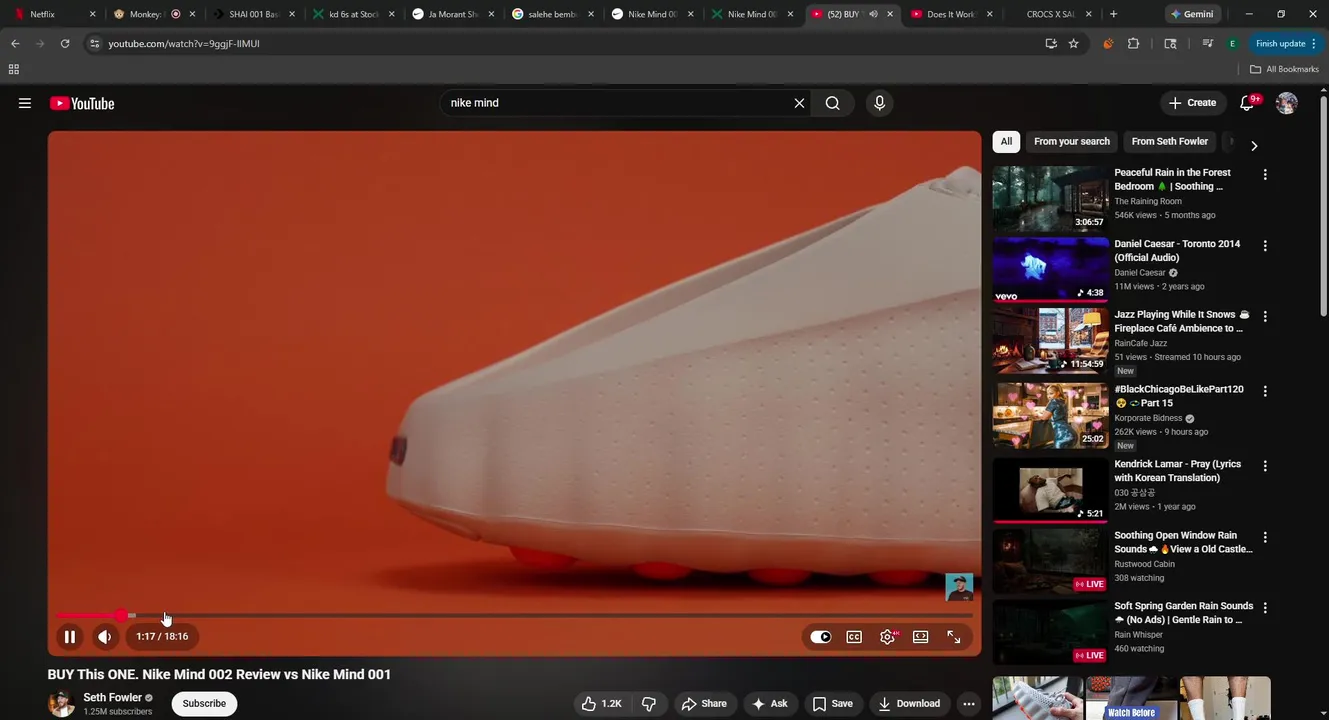Dislike the video
Image resolution: width=1329 pixels, height=720 pixels.
[649, 703]
